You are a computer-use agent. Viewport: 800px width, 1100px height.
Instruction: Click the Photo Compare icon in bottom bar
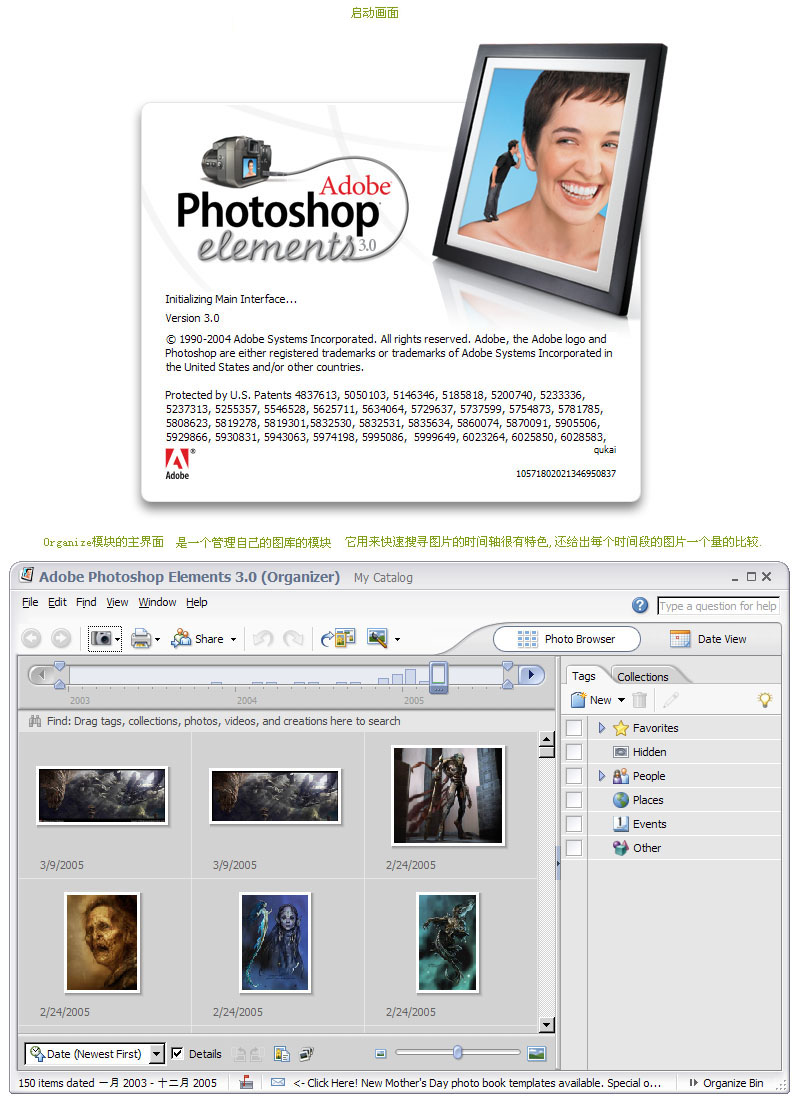point(306,1053)
